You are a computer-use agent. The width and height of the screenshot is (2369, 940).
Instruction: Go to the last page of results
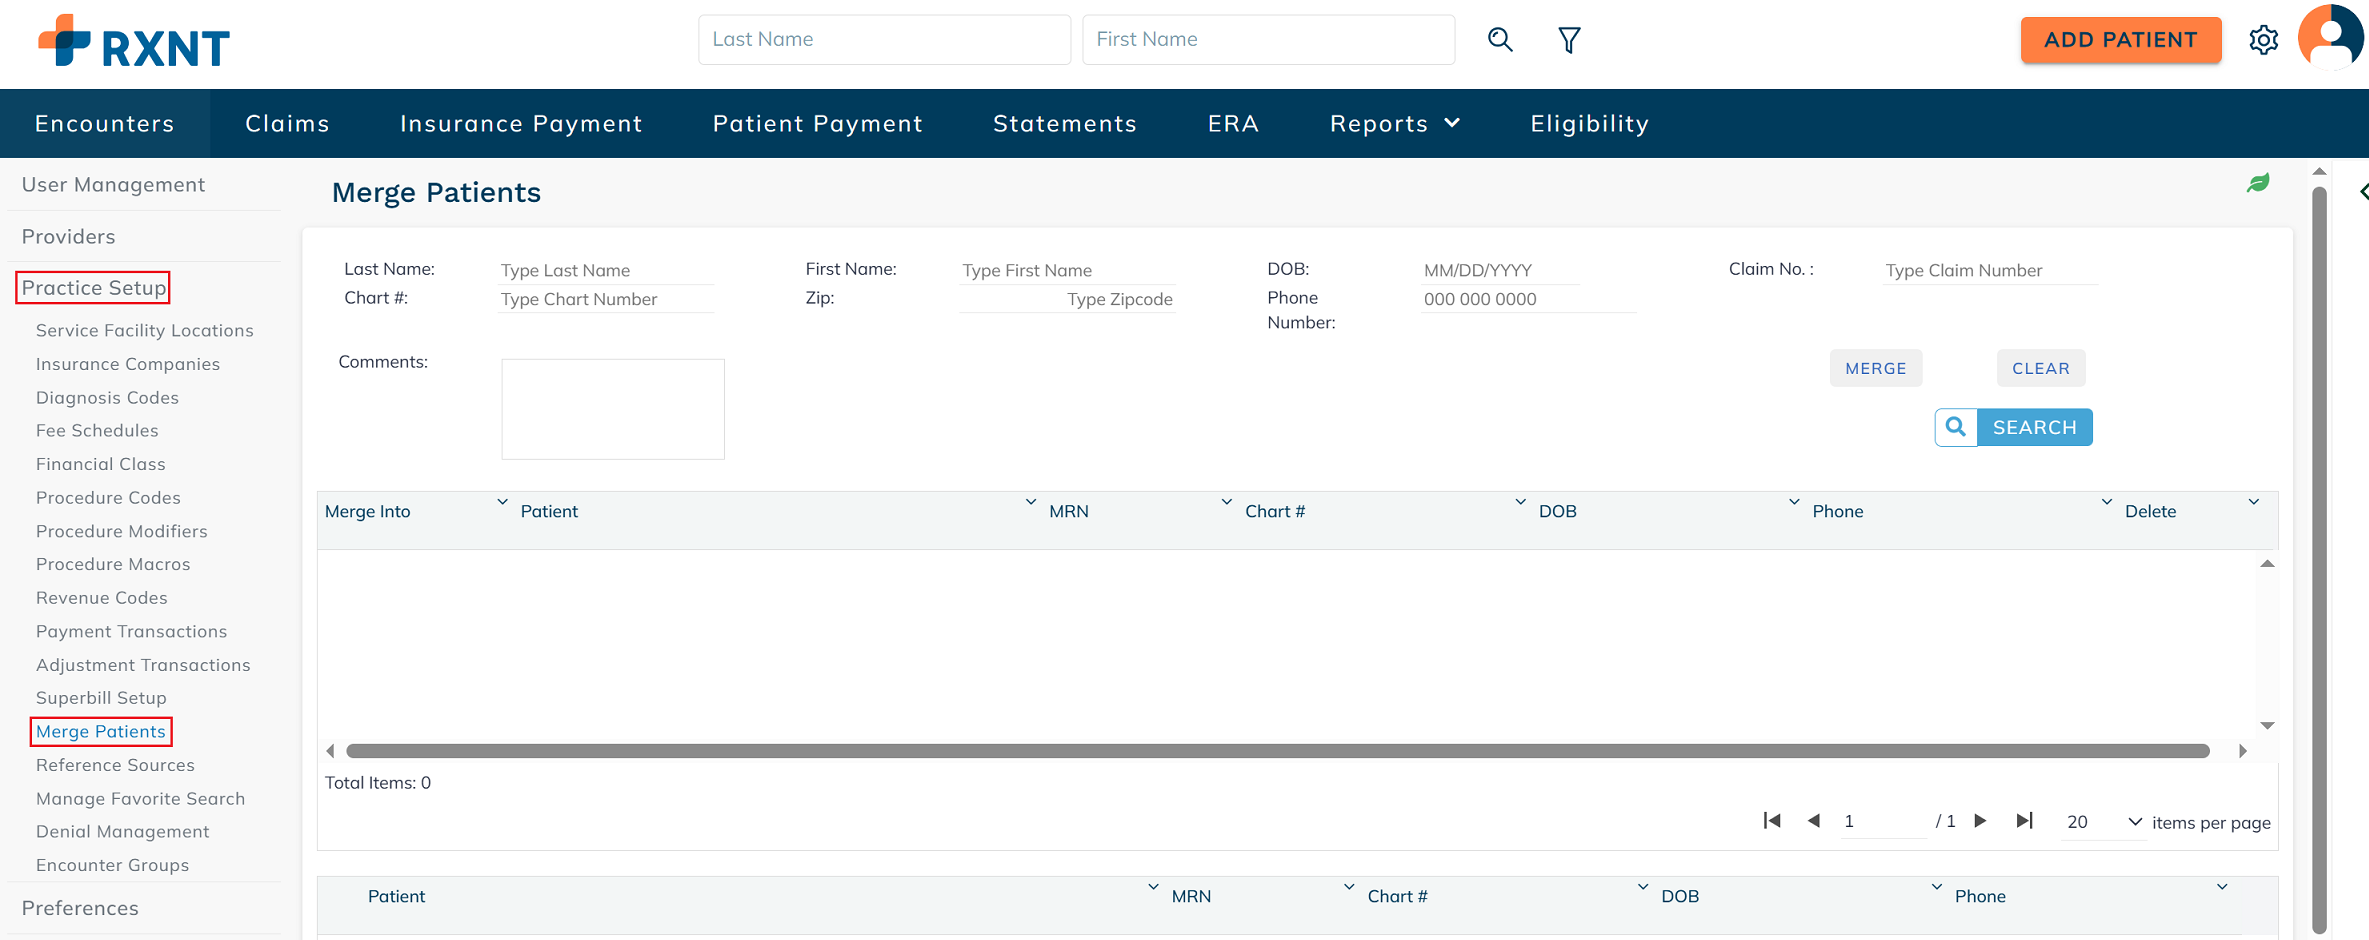point(2024,821)
